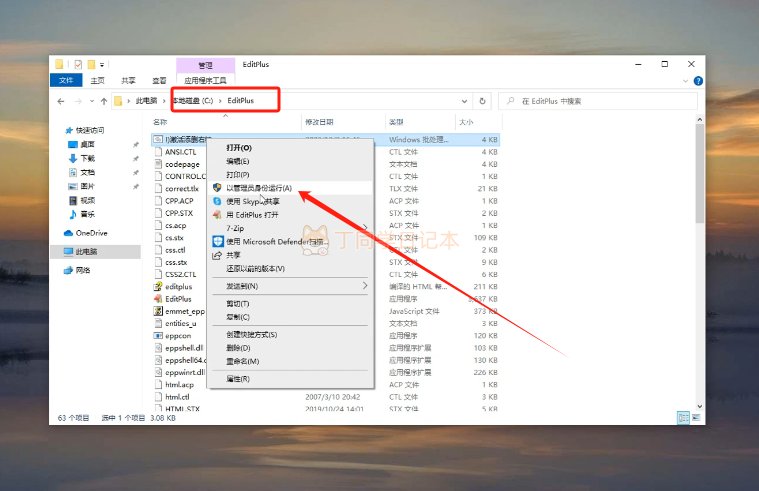Click the New Folder icon in title bar

[91, 64]
